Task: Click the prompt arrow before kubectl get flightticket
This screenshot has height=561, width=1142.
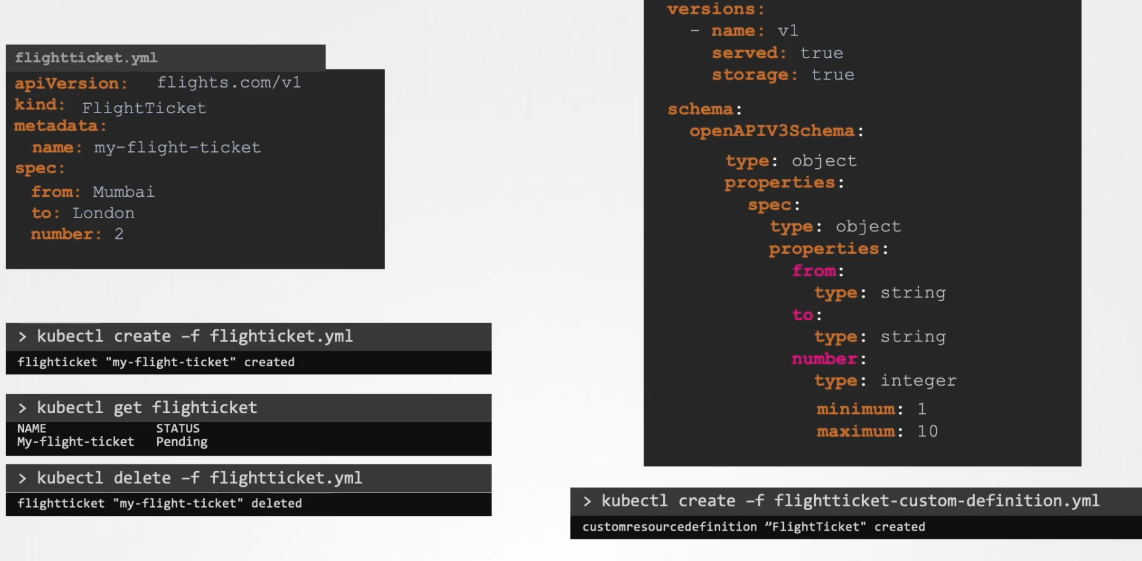Action: coord(22,407)
